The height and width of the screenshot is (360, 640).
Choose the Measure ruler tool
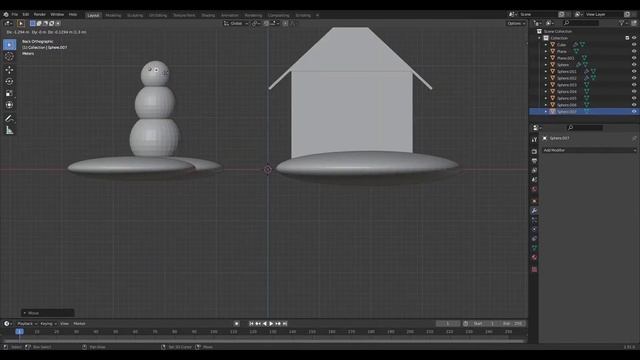click(9, 130)
